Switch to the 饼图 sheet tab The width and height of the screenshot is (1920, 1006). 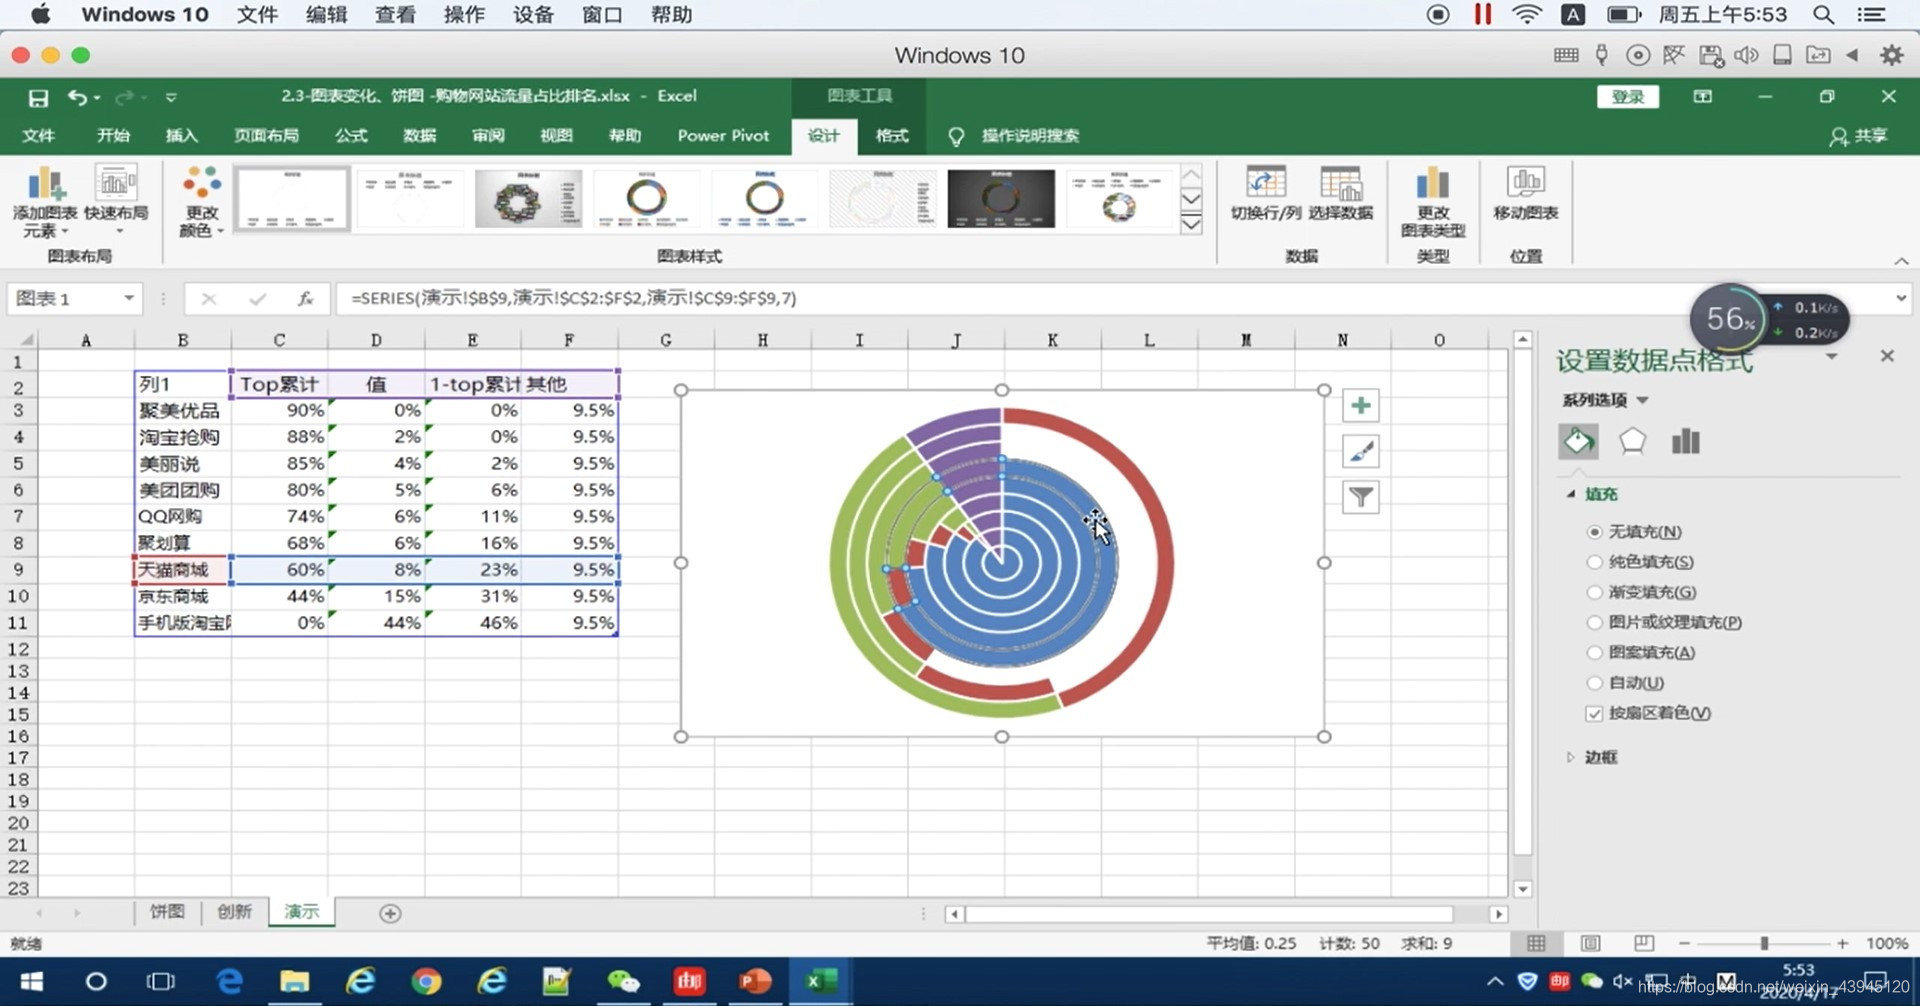point(167,912)
